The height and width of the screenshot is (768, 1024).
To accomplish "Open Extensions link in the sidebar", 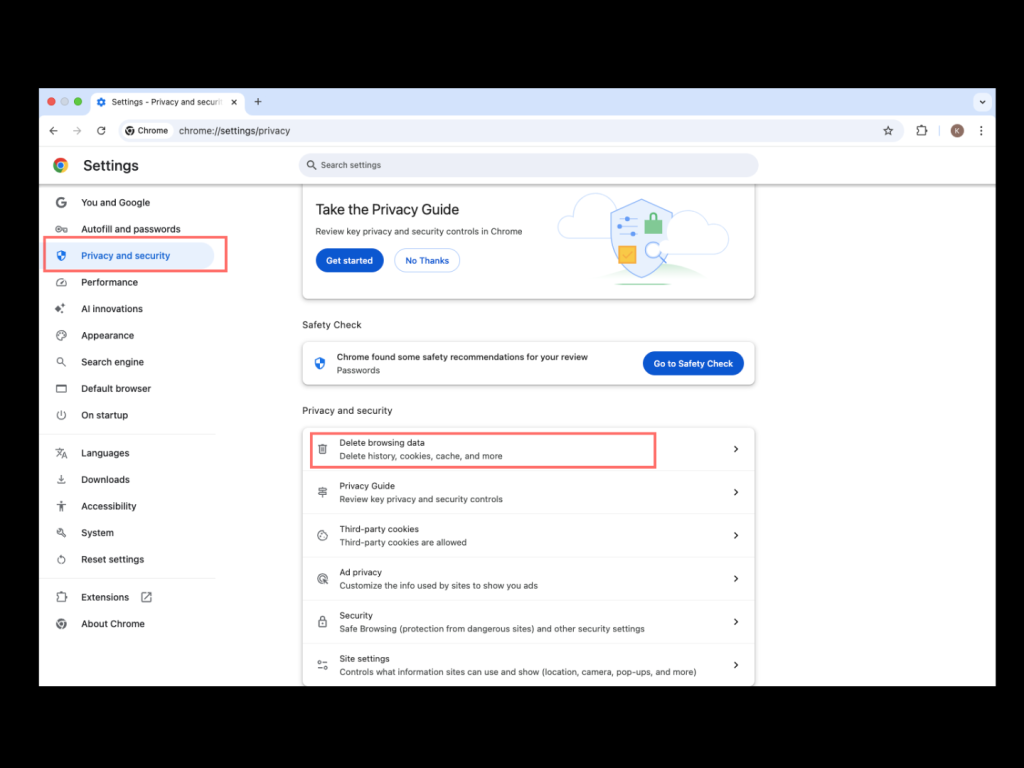I will click(x=105, y=597).
